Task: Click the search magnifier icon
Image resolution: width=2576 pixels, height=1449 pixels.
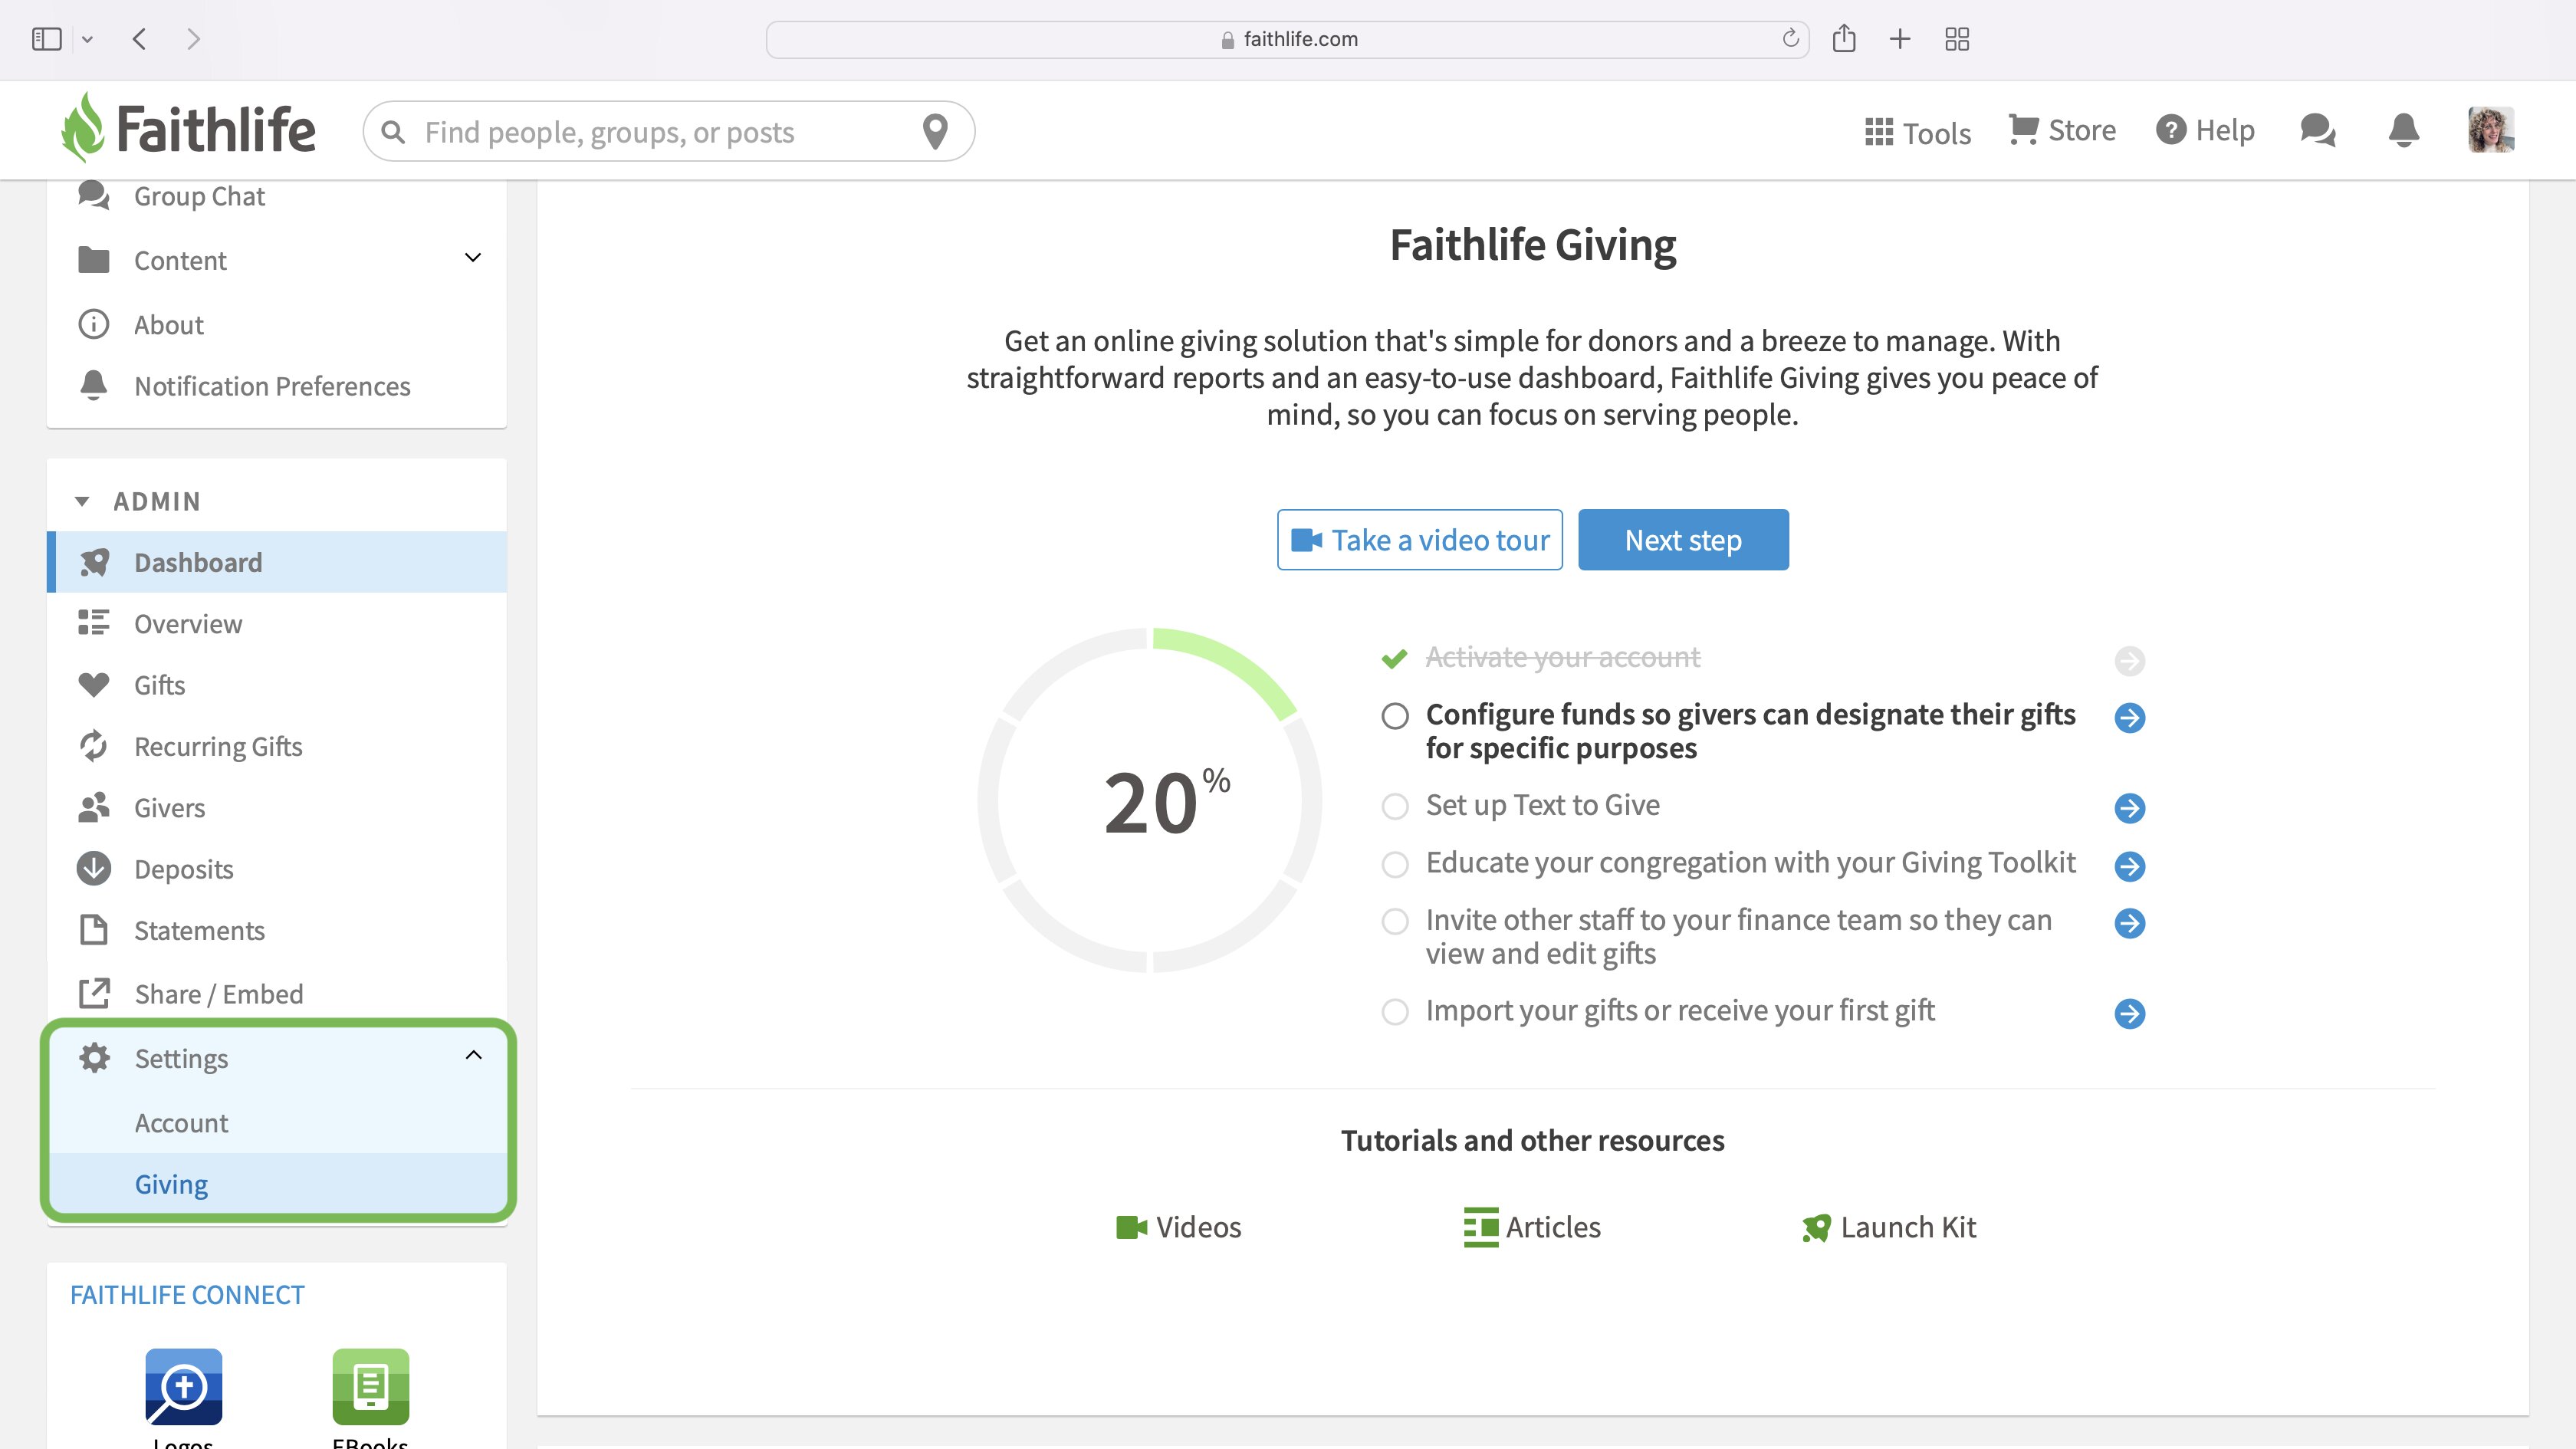Action: pos(393,132)
